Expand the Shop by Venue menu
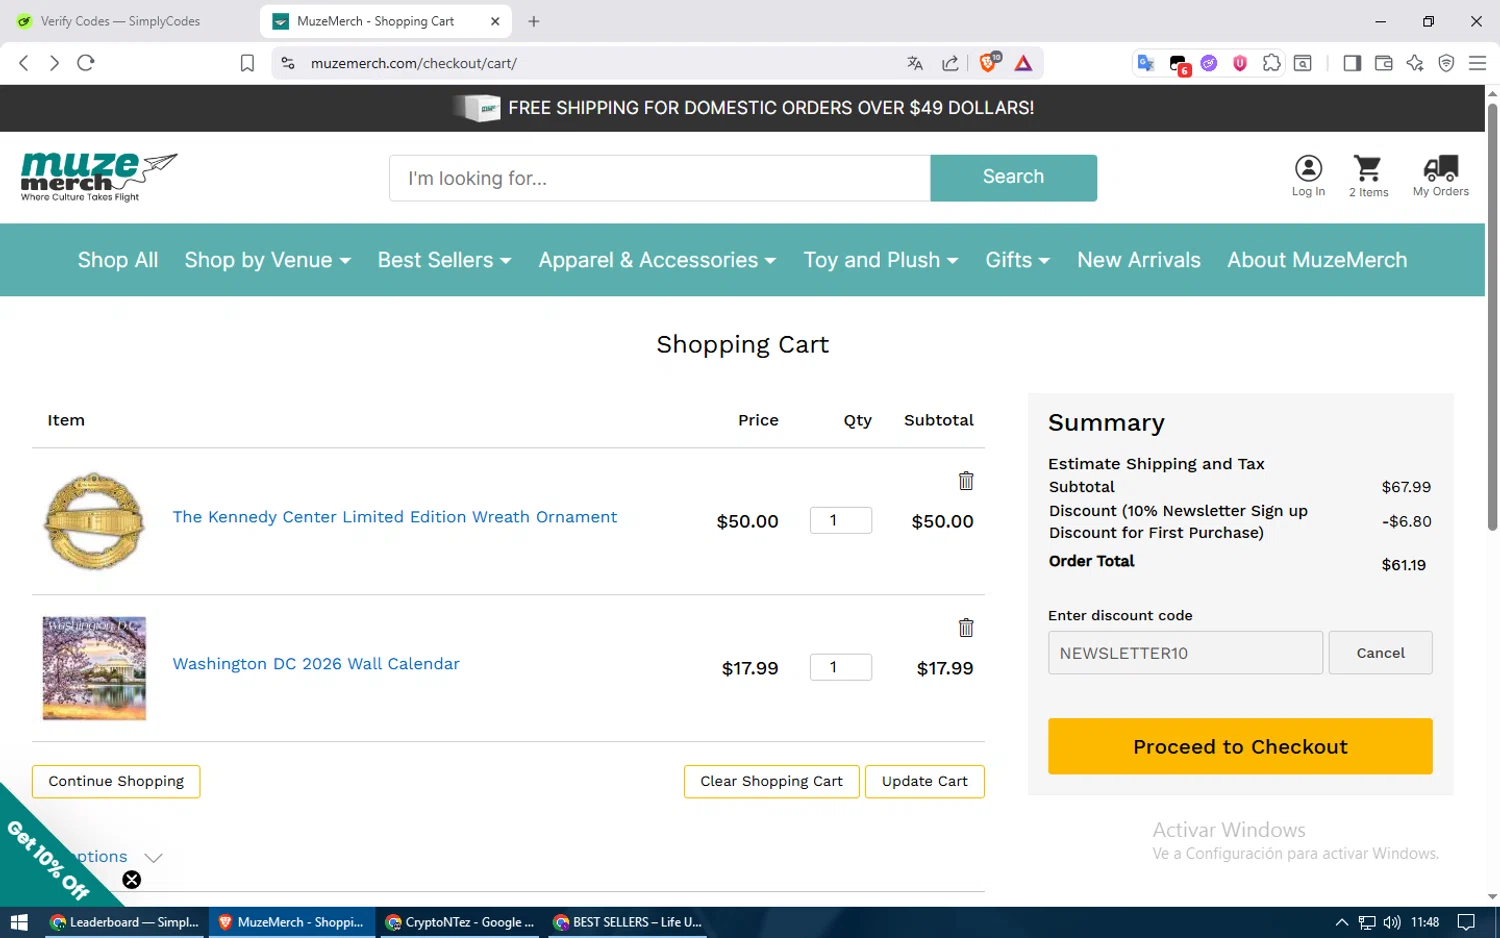 click(x=267, y=260)
